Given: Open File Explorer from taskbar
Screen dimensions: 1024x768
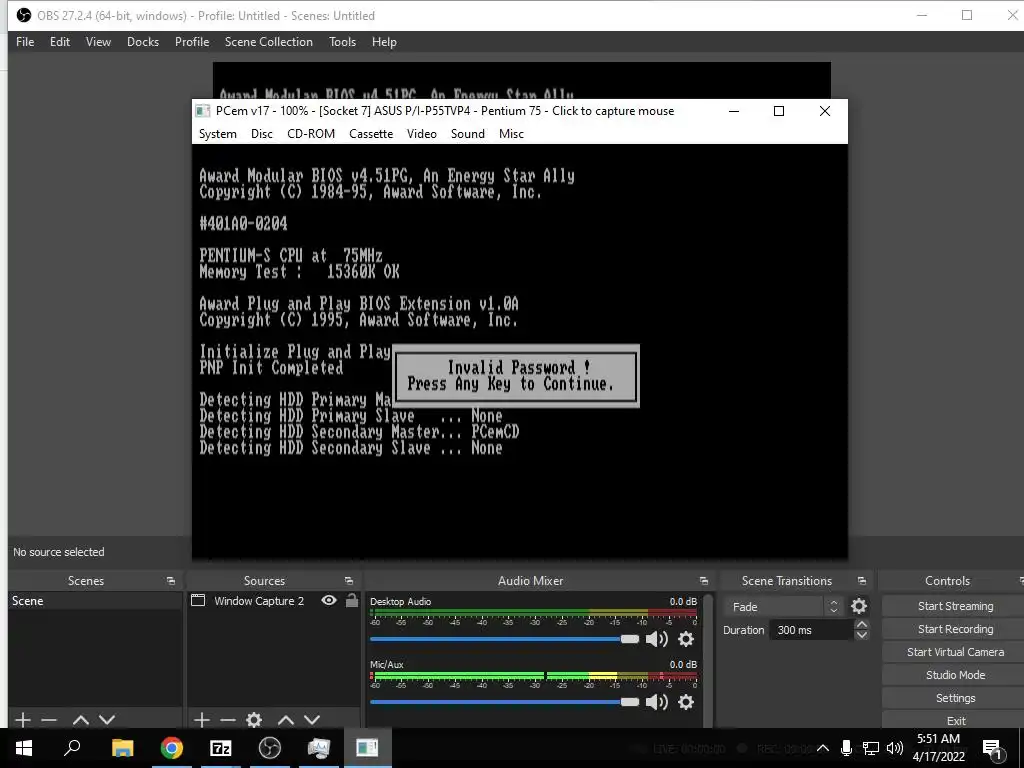Looking at the screenshot, I should (x=122, y=748).
